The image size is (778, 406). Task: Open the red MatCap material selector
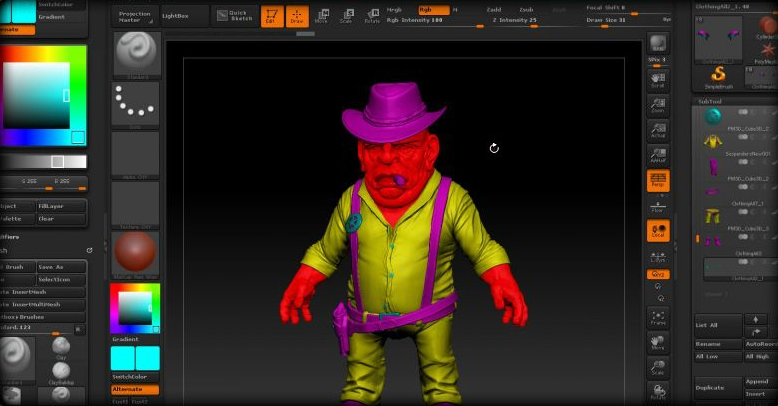tap(135, 254)
